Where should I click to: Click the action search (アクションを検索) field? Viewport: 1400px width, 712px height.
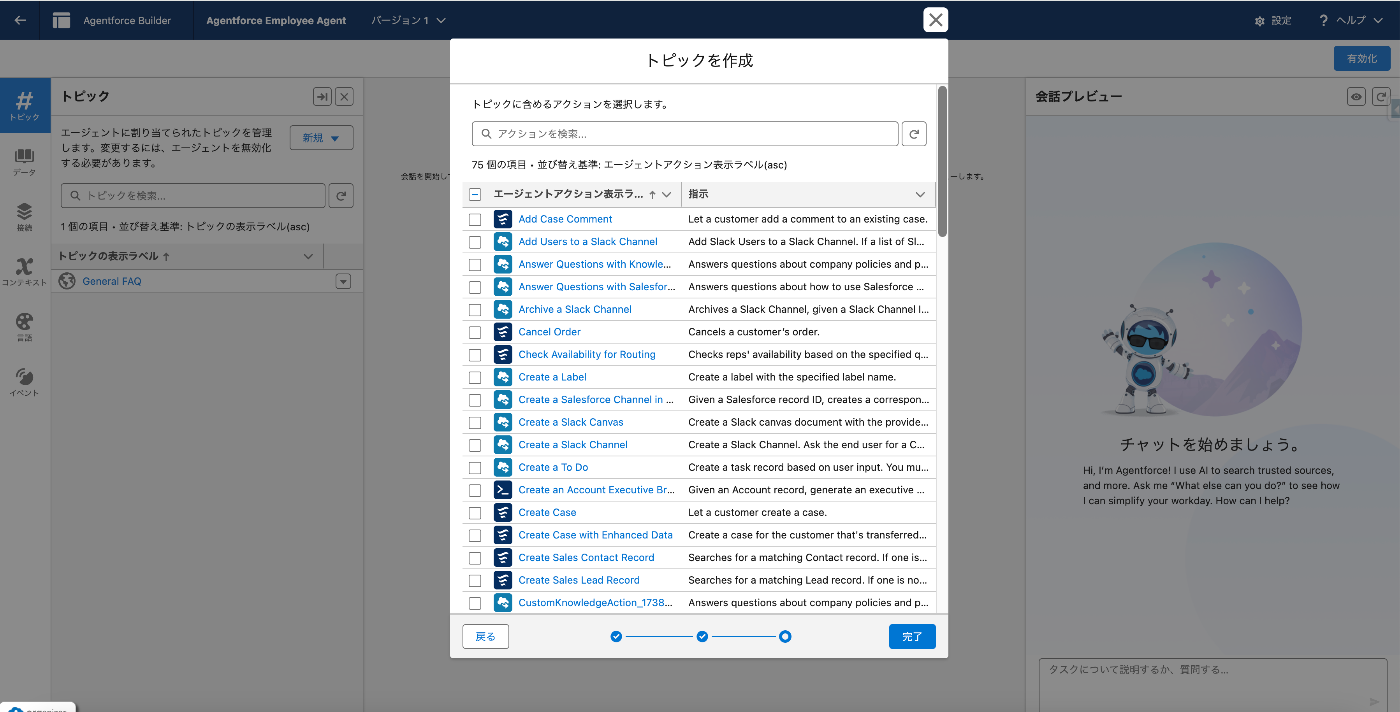tap(685, 133)
